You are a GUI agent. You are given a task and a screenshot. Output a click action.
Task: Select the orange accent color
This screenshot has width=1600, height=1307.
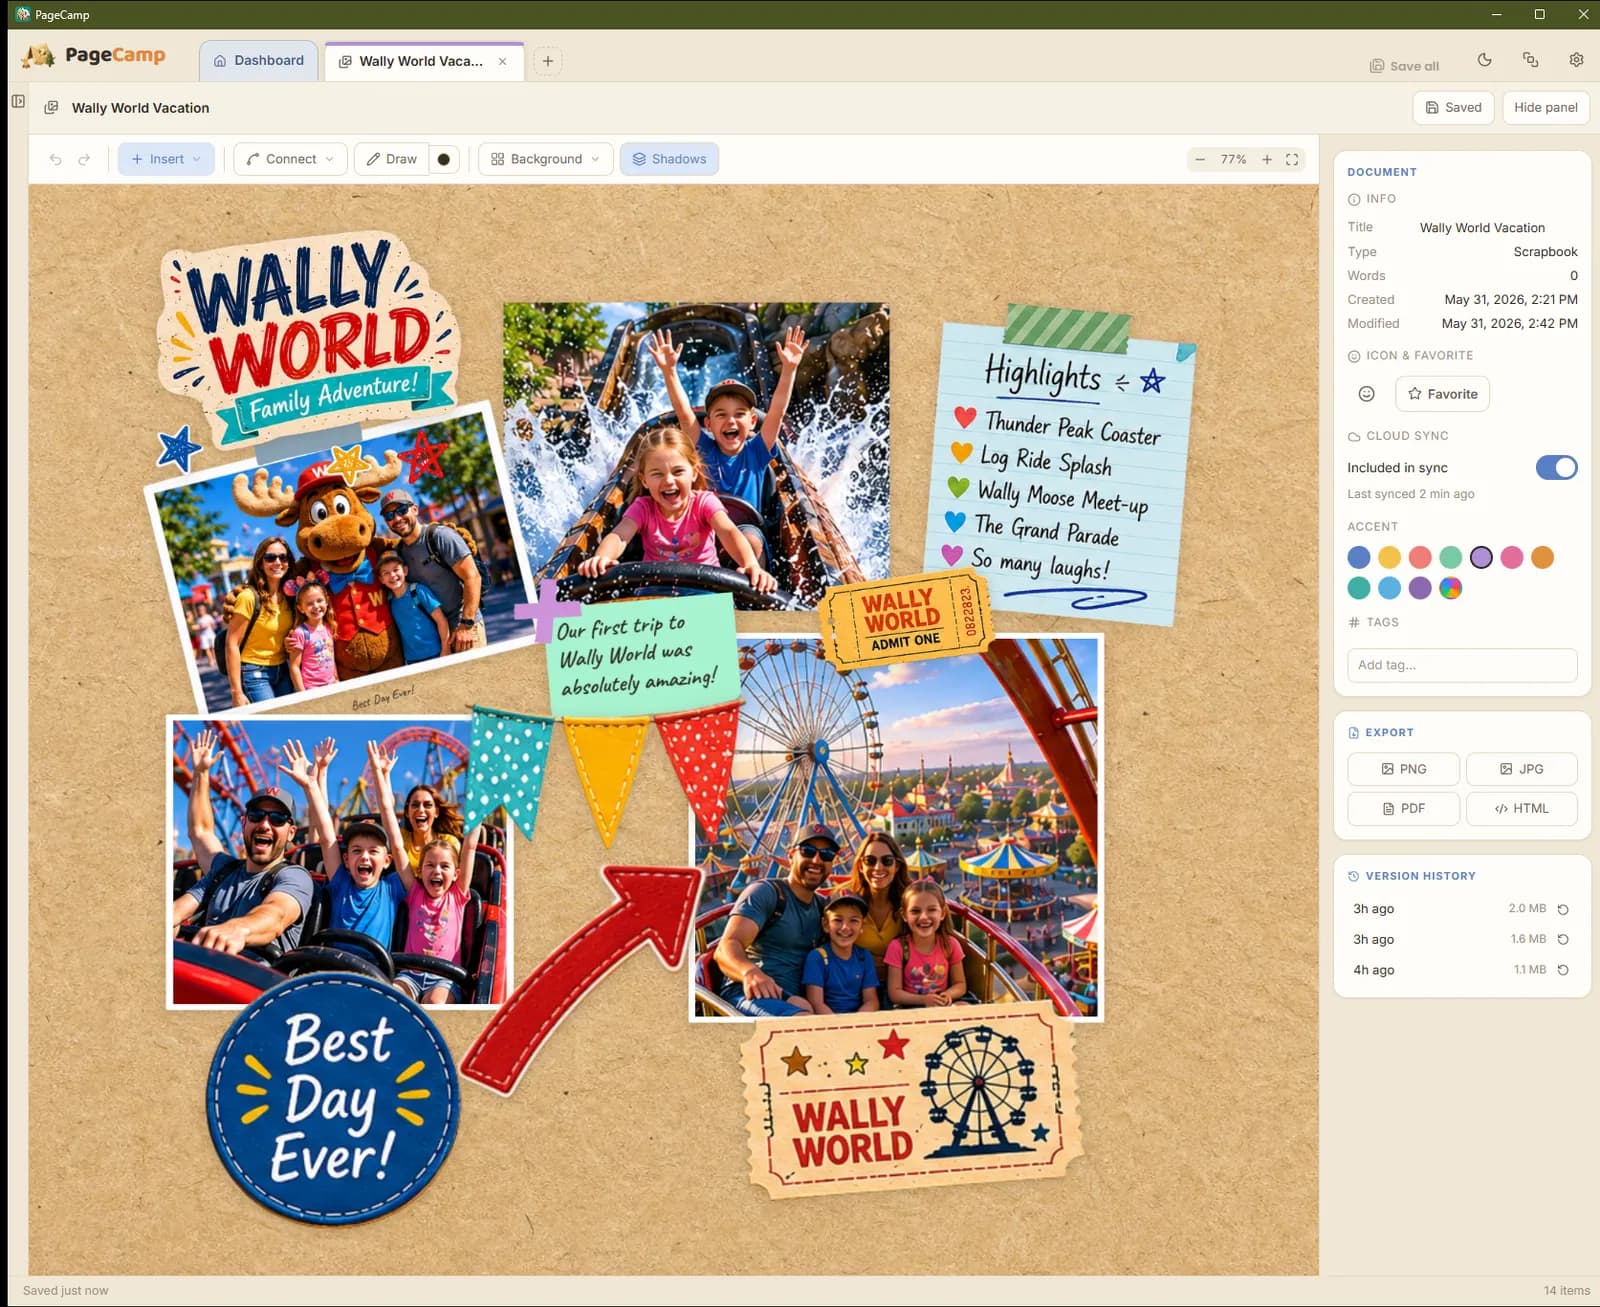[x=1543, y=557]
